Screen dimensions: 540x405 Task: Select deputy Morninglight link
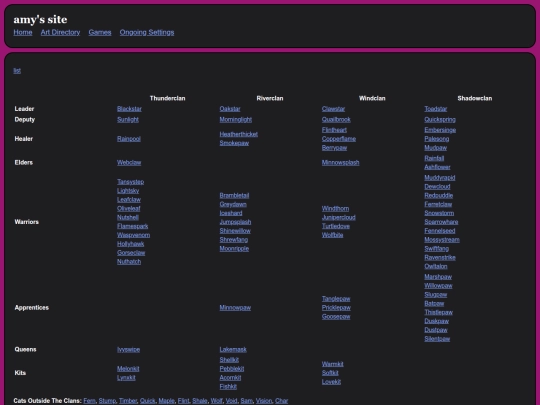point(236,120)
